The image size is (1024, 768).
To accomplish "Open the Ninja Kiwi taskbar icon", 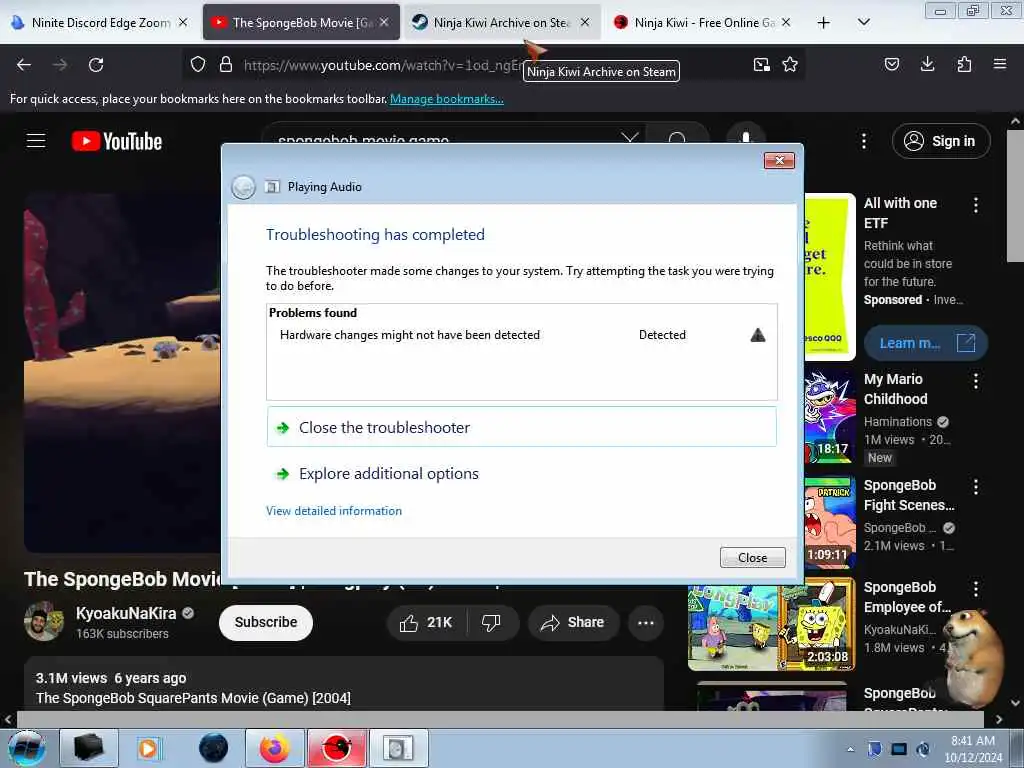I will pos(337,748).
